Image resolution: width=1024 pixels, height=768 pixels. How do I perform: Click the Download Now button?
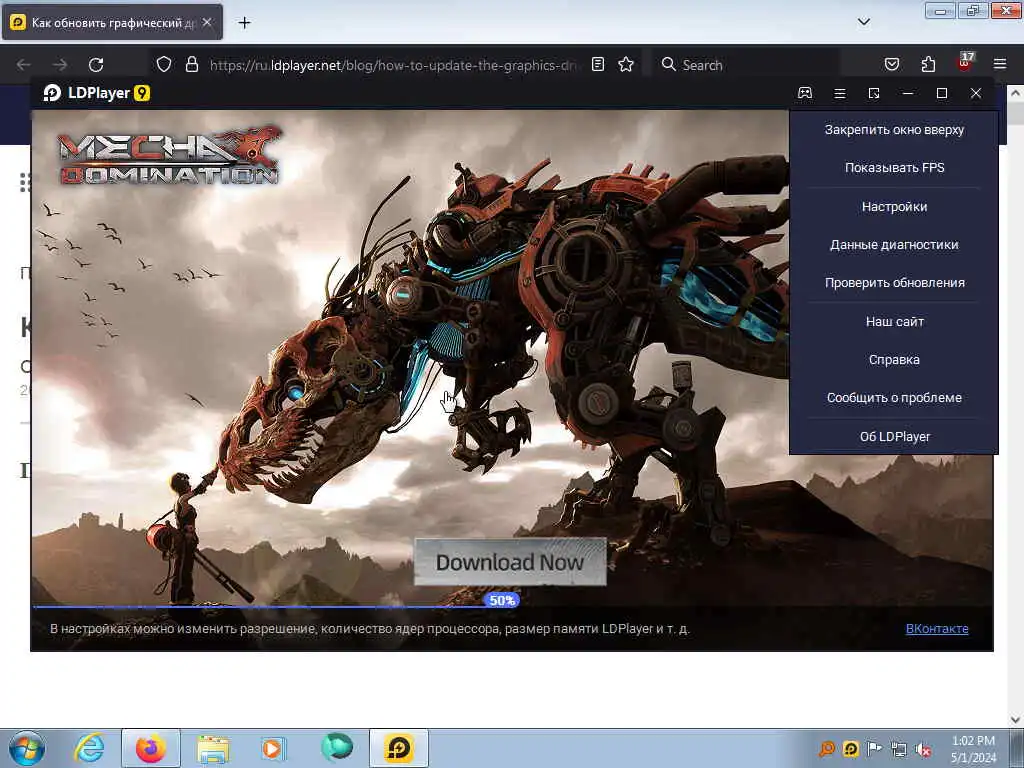[510, 562]
